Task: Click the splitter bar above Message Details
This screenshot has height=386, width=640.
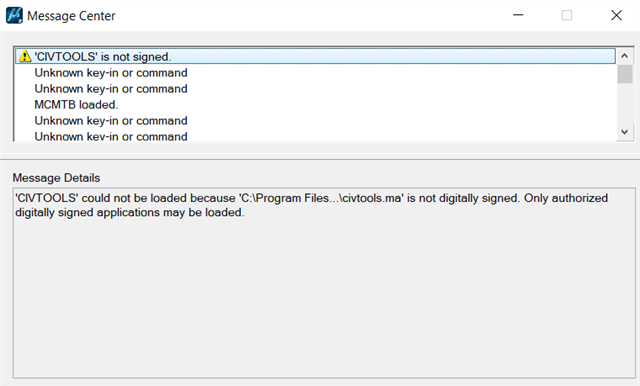Action: pyautogui.click(x=320, y=157)
